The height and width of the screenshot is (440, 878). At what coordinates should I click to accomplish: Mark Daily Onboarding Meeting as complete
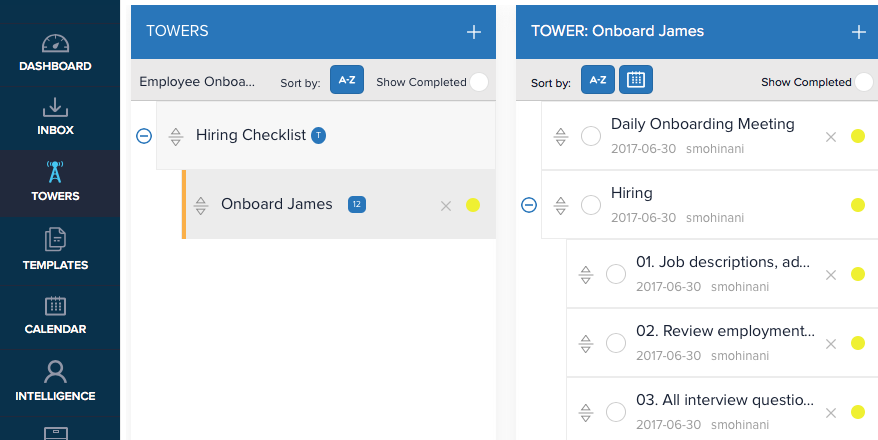point(591,136)
